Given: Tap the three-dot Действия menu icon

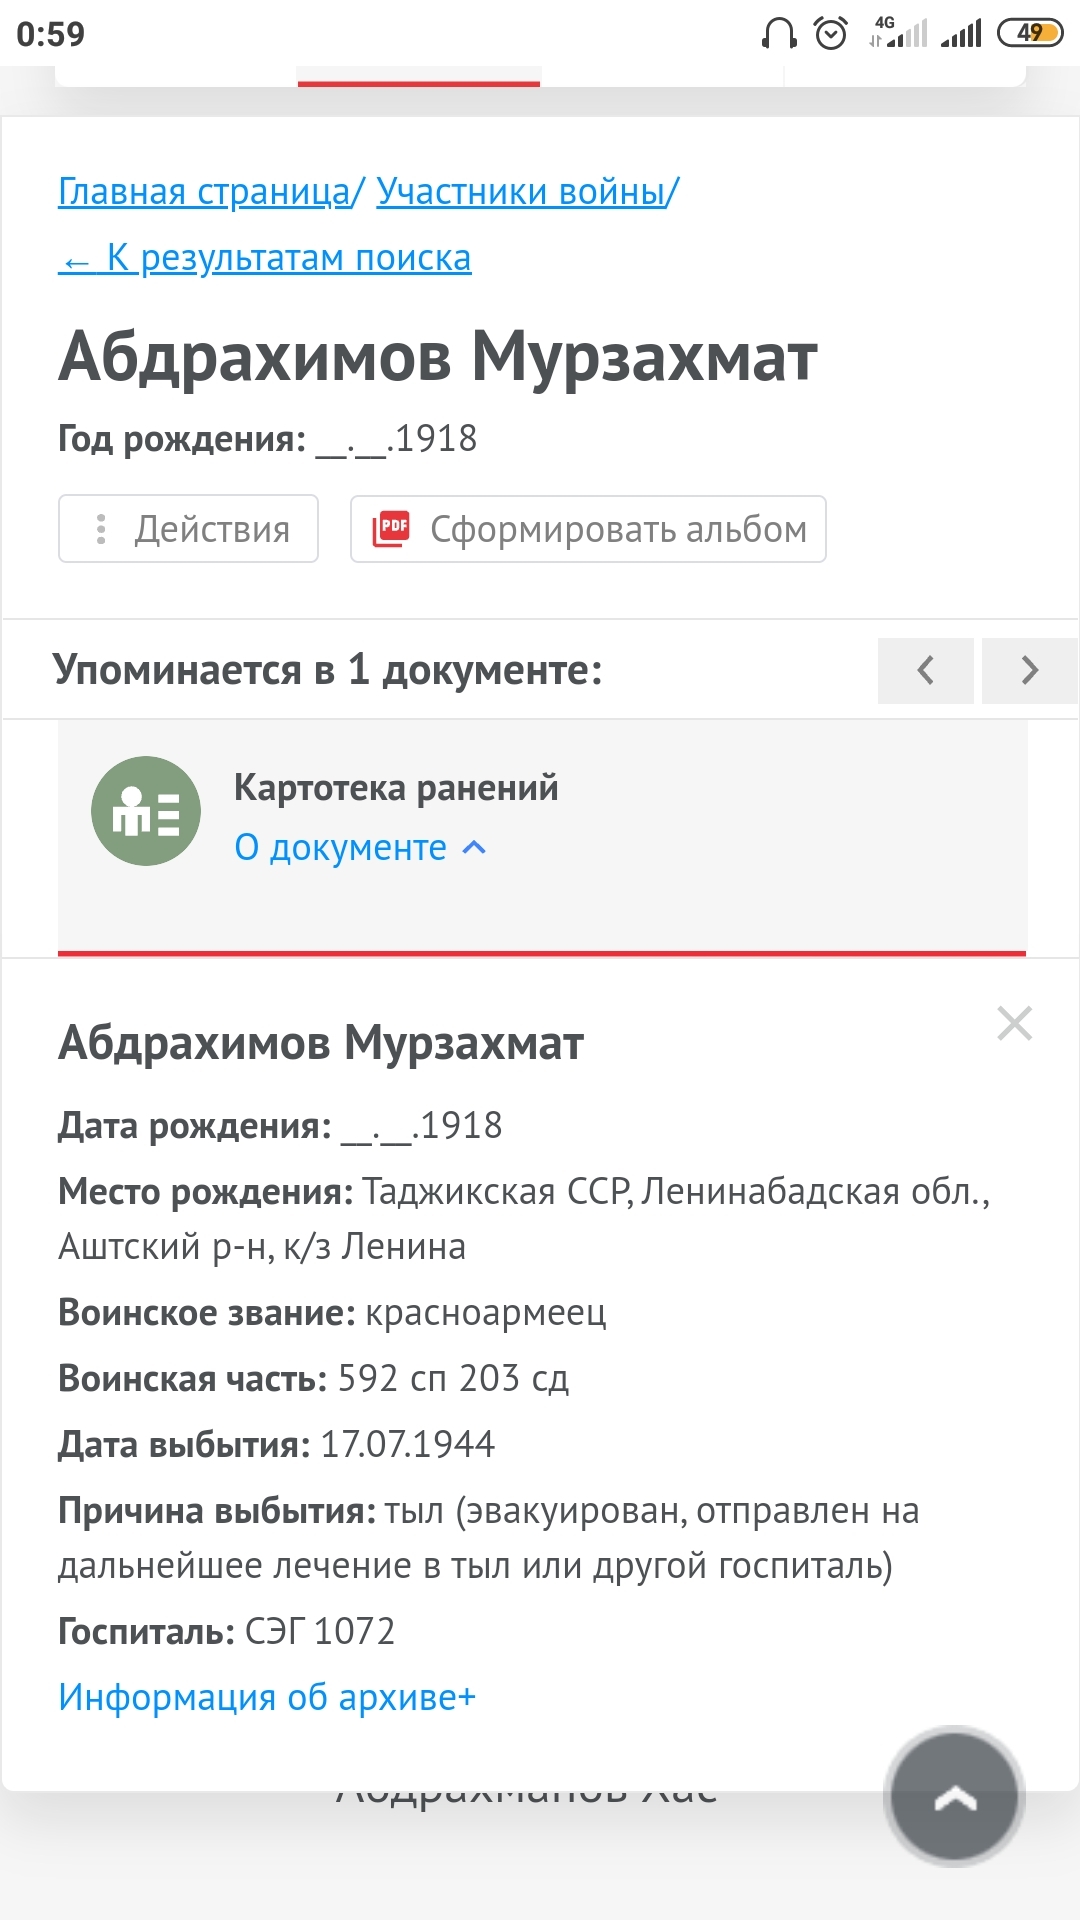Looking at the screenshot, I should [101, 529].
